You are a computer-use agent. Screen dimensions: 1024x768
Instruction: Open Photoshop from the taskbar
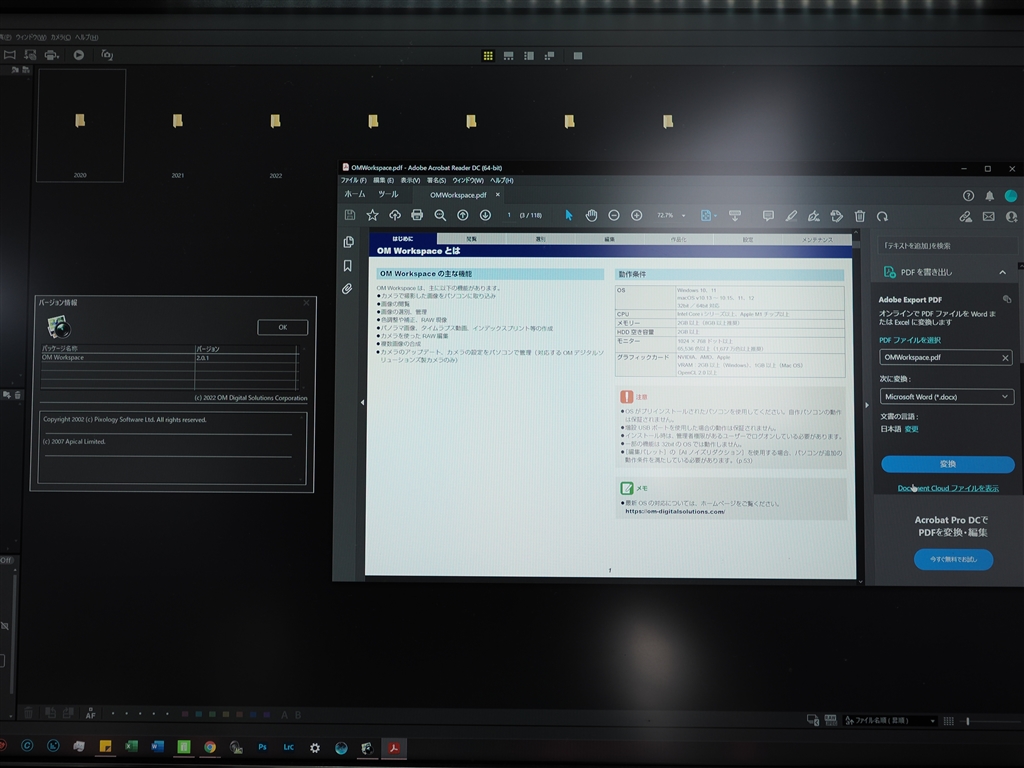(x=262, y=747)
